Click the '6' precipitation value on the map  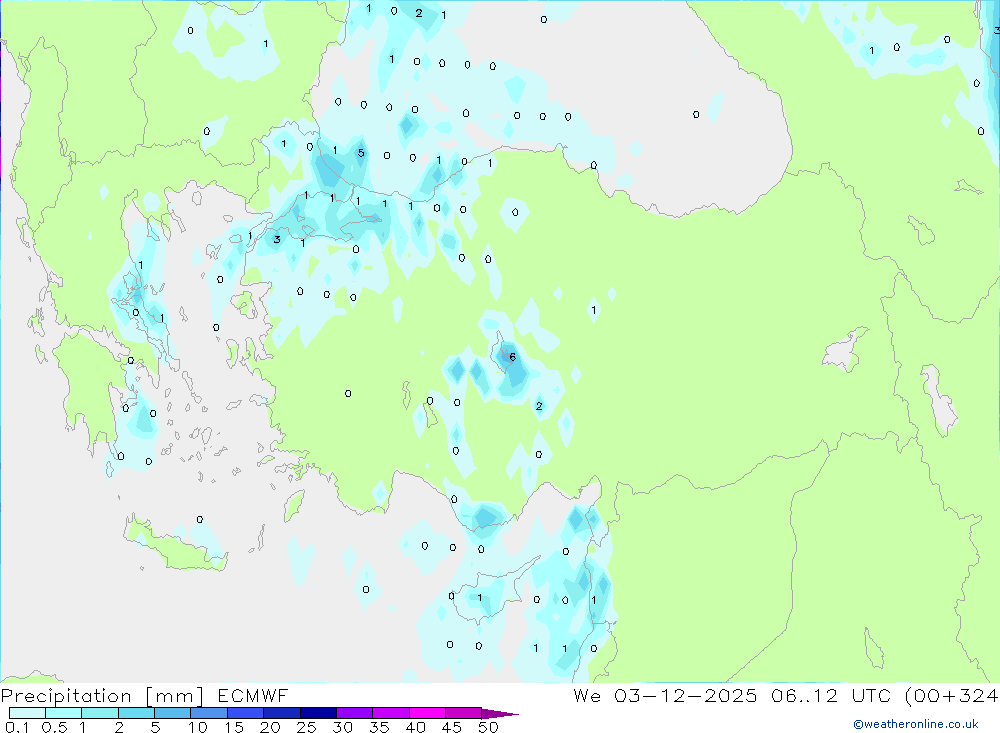tap(513, 357)
